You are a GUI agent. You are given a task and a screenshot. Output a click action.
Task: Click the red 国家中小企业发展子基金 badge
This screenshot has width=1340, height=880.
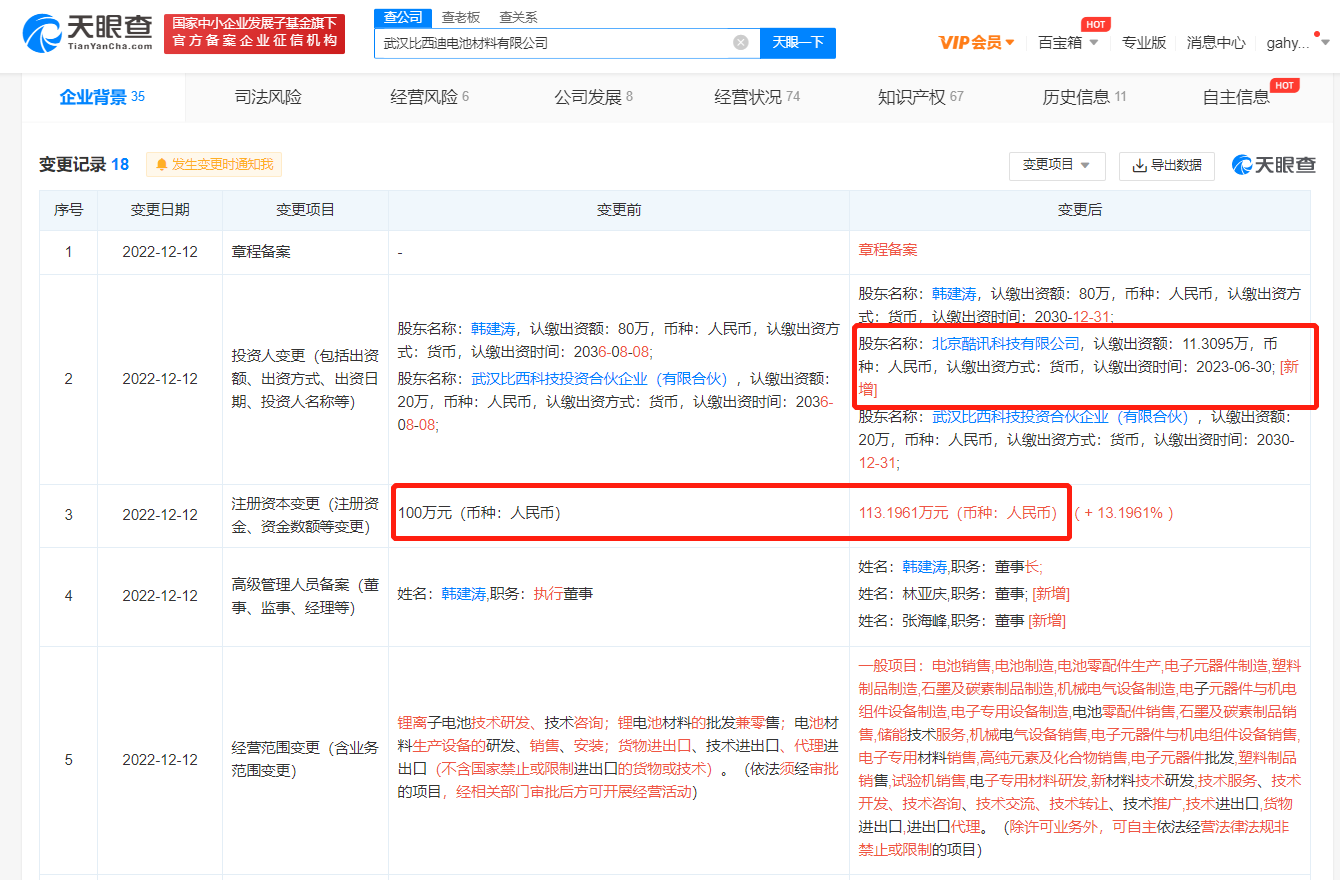coord(253,32)
